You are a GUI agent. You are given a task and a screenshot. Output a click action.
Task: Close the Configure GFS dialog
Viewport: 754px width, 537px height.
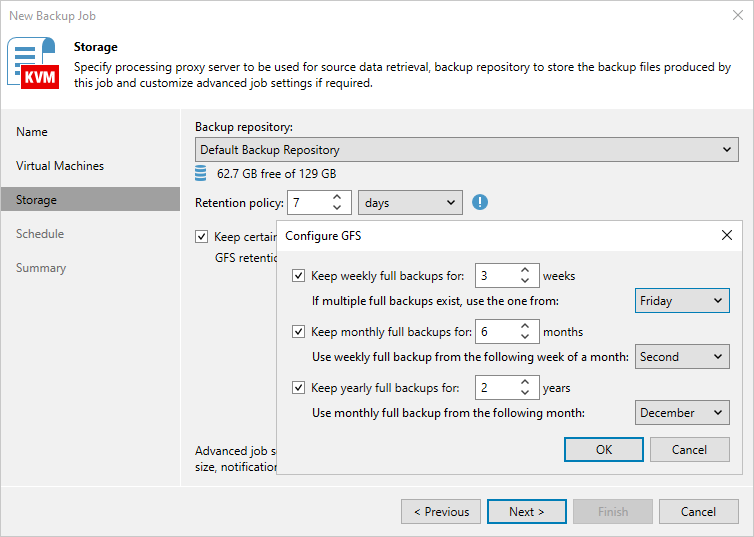[727, 236]
